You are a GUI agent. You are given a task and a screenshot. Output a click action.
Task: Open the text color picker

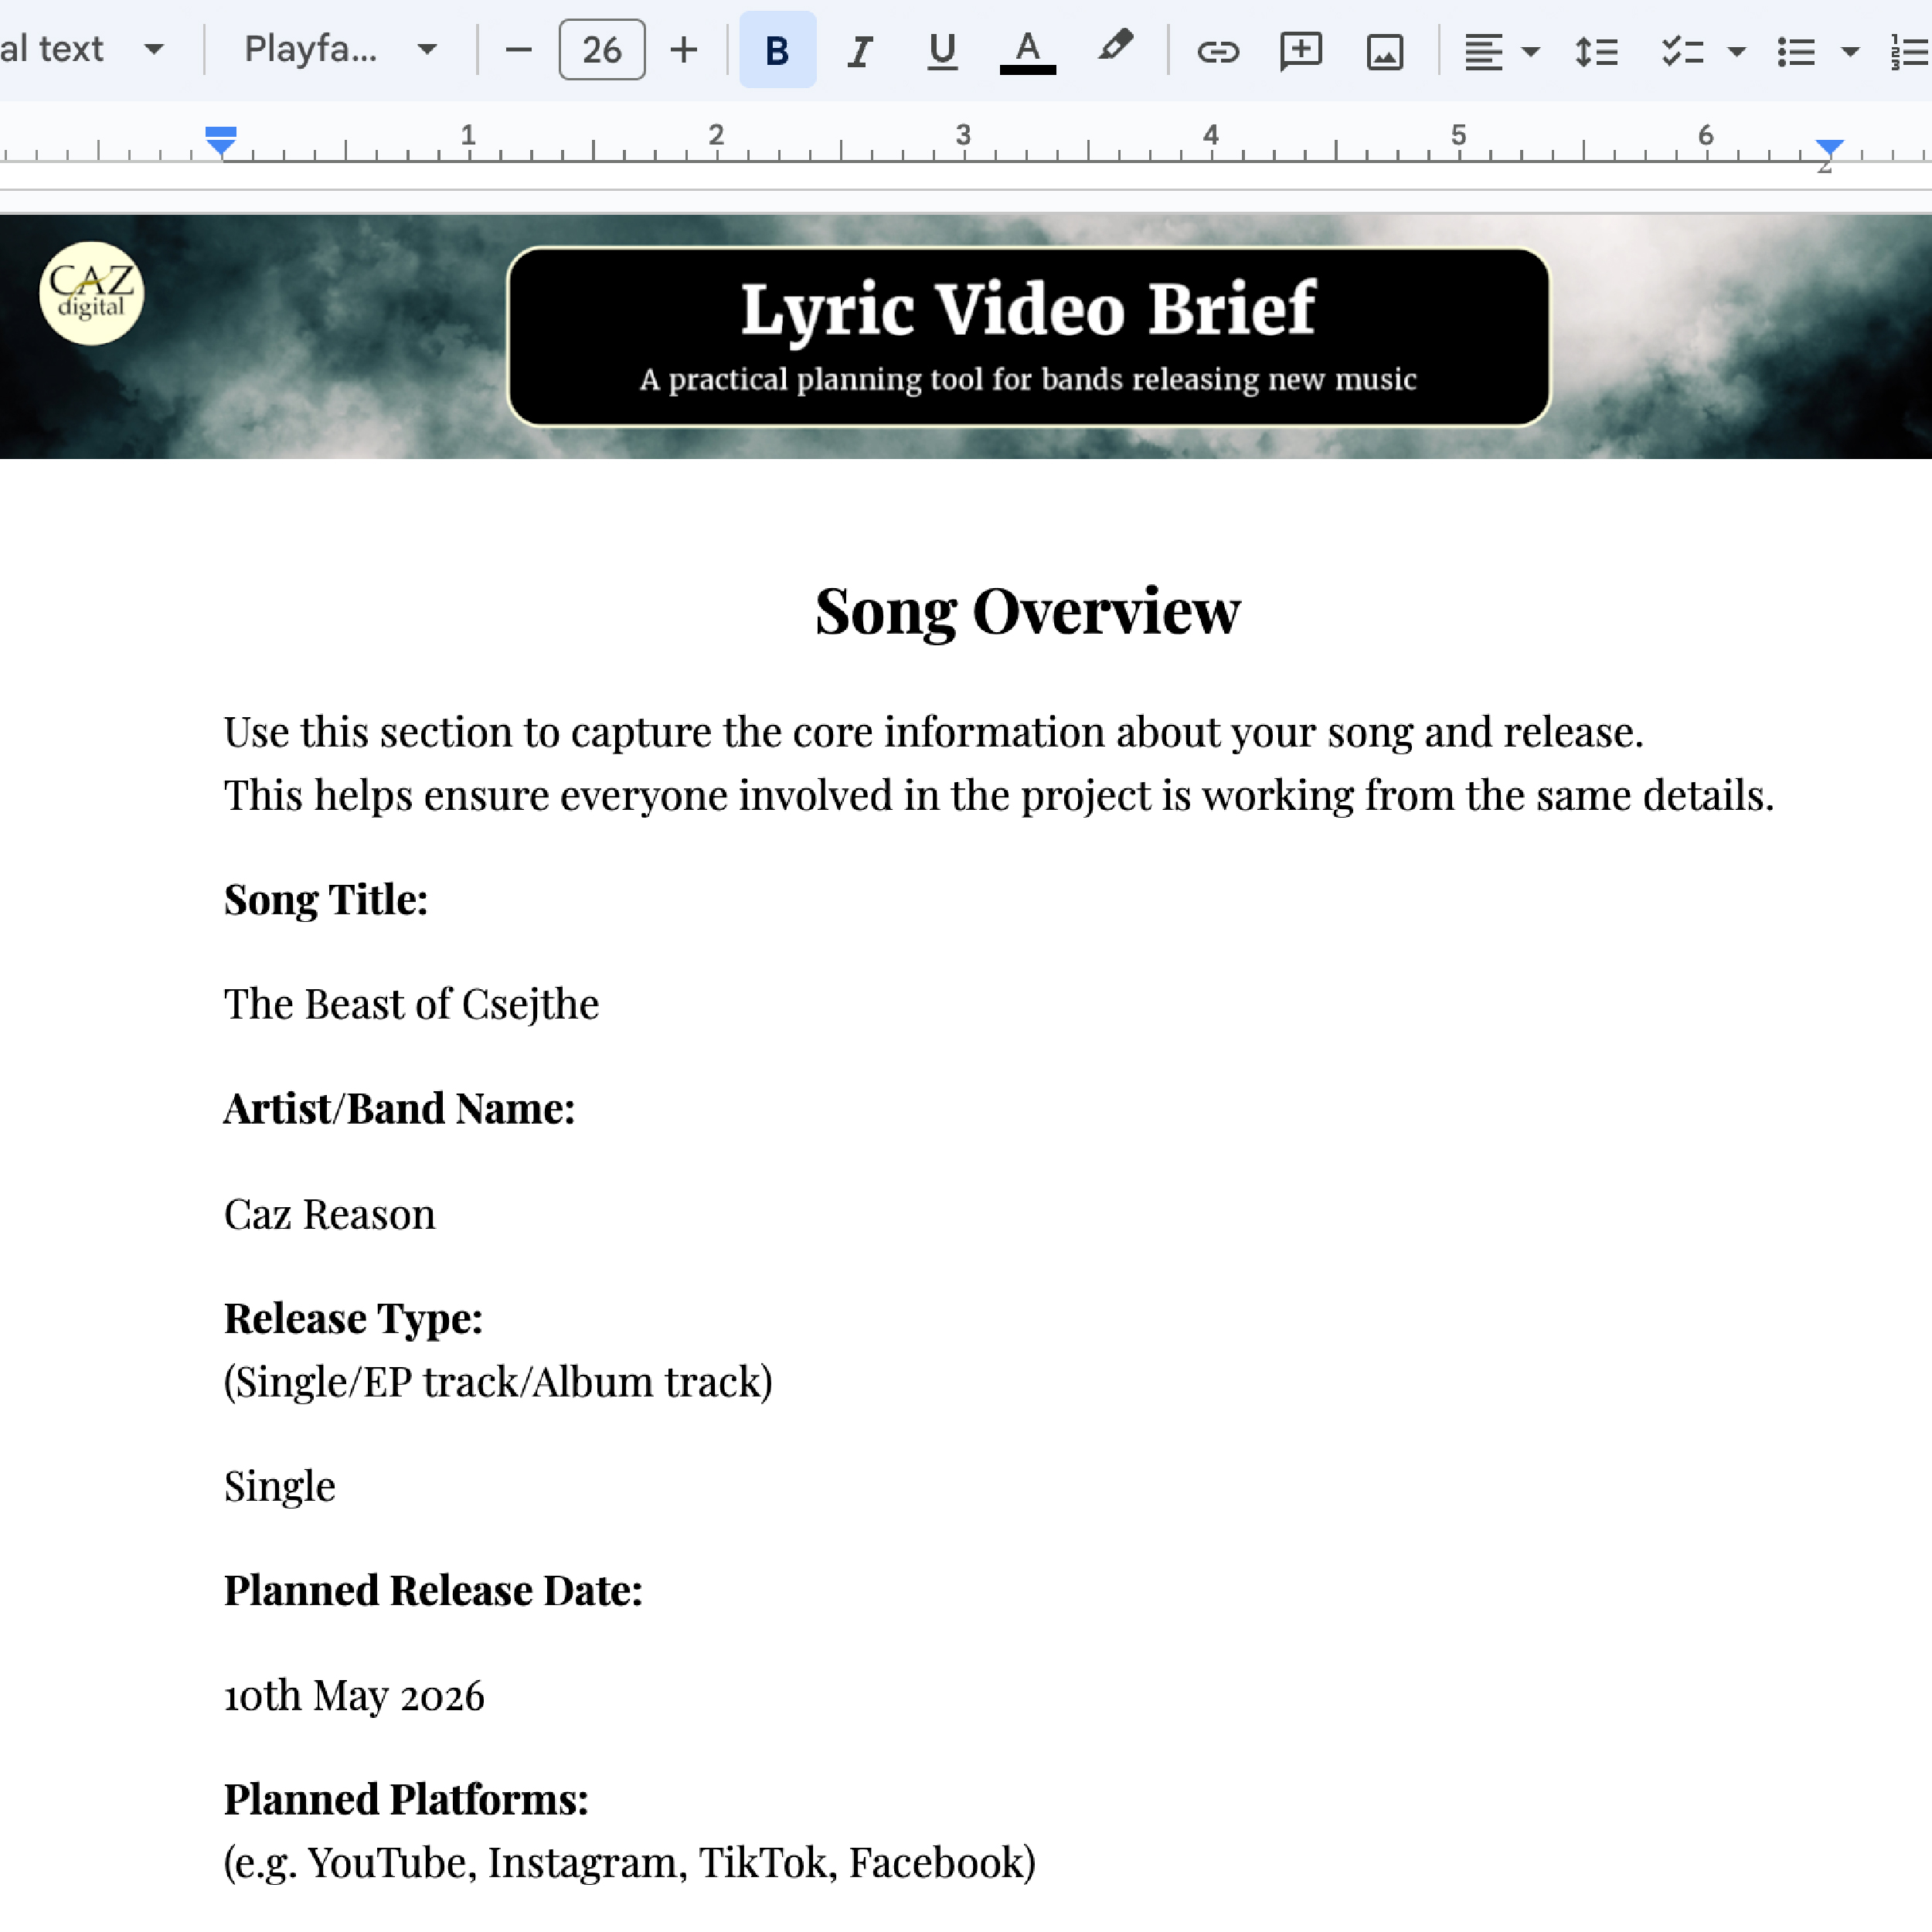point(1027,50)
